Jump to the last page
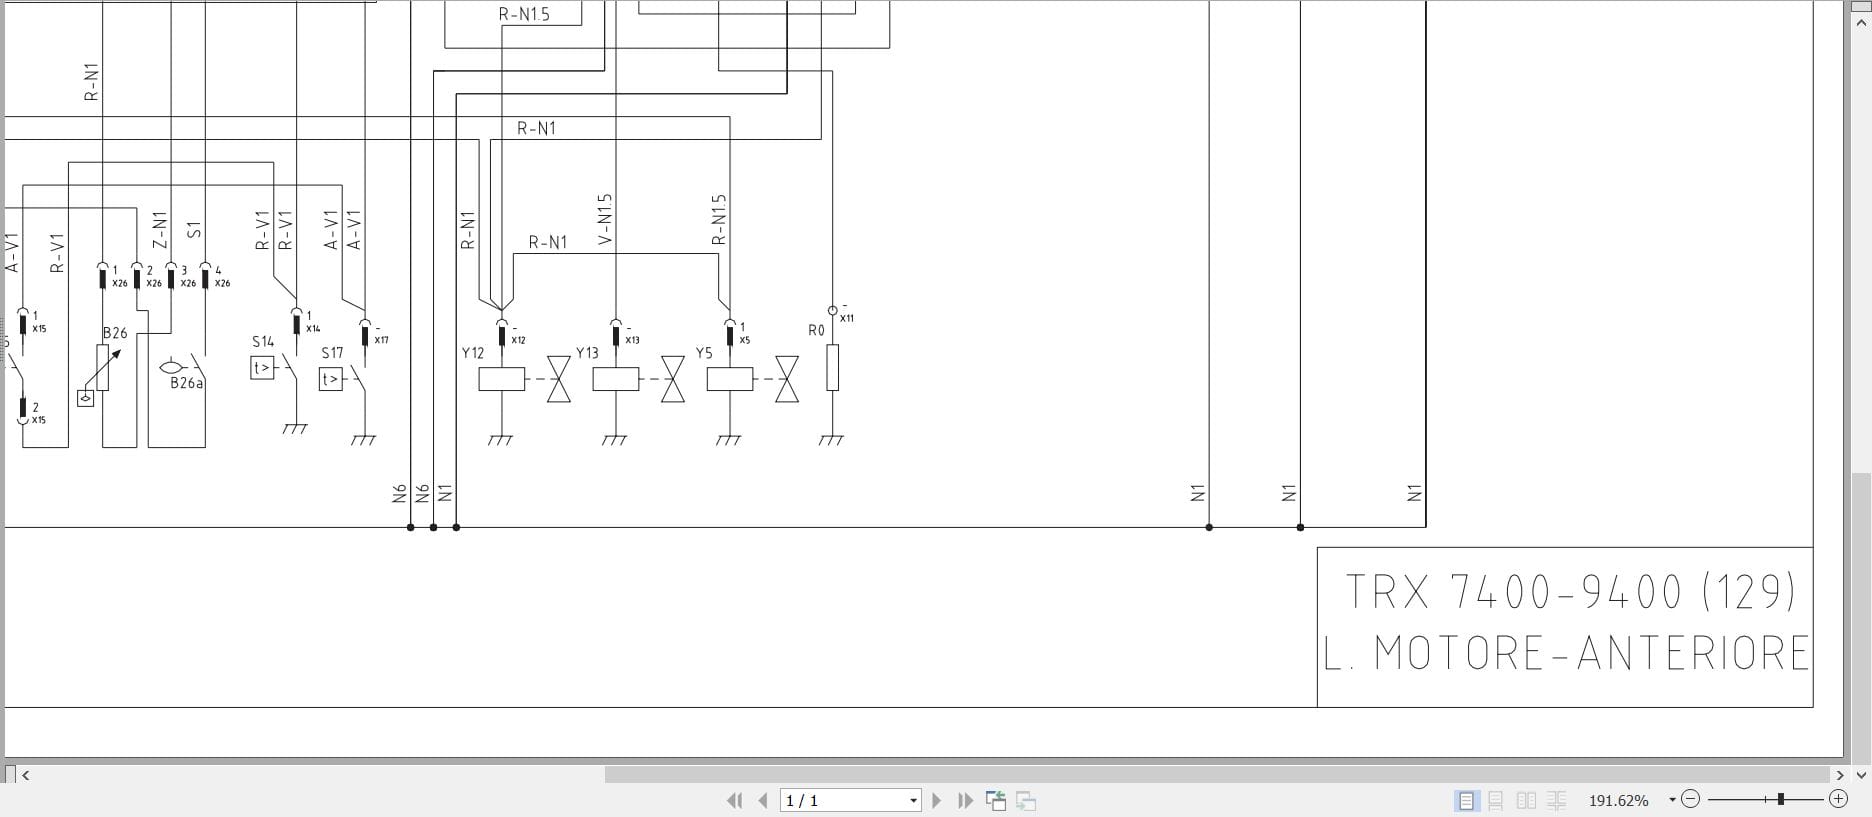Viewport: 1872px width, 817px height. (x=965, y=800)
